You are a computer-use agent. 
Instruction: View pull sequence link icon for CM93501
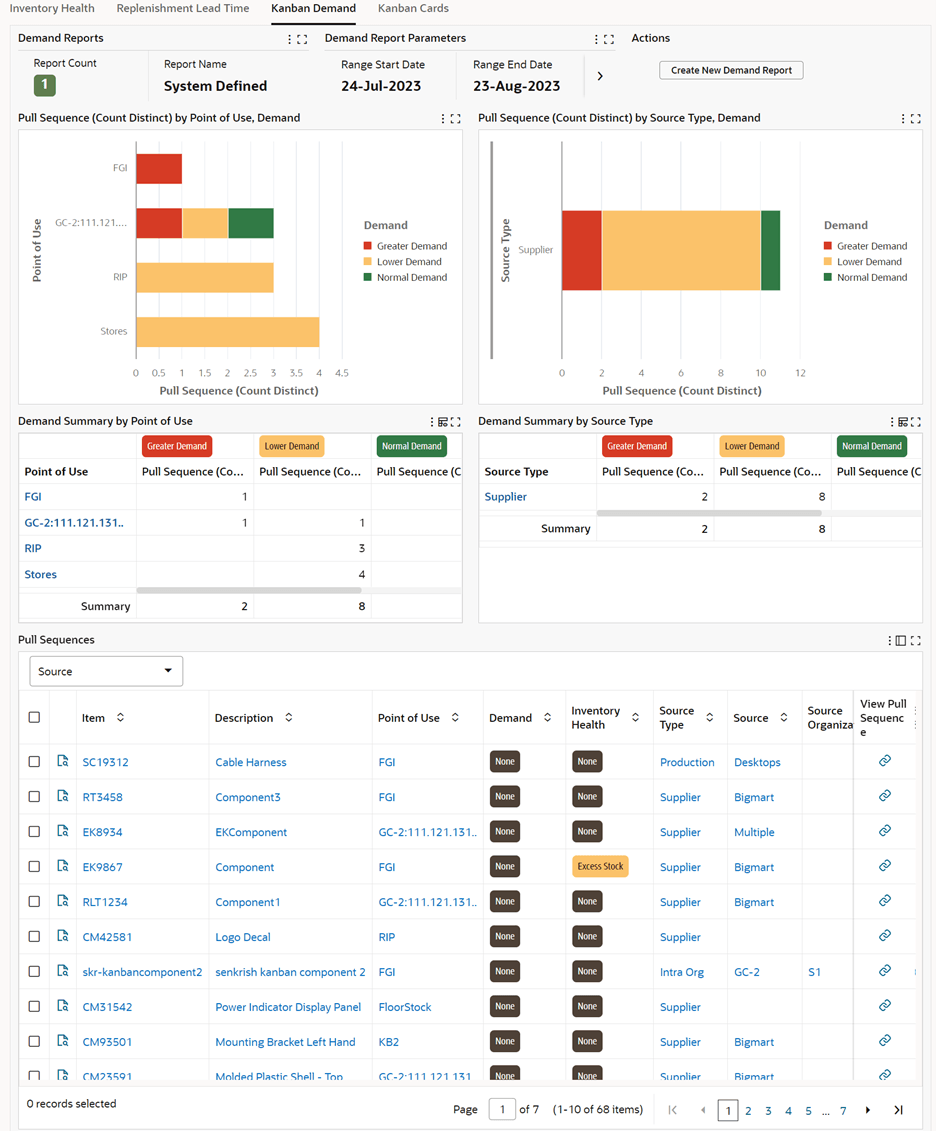click(x=885, y=1041)
